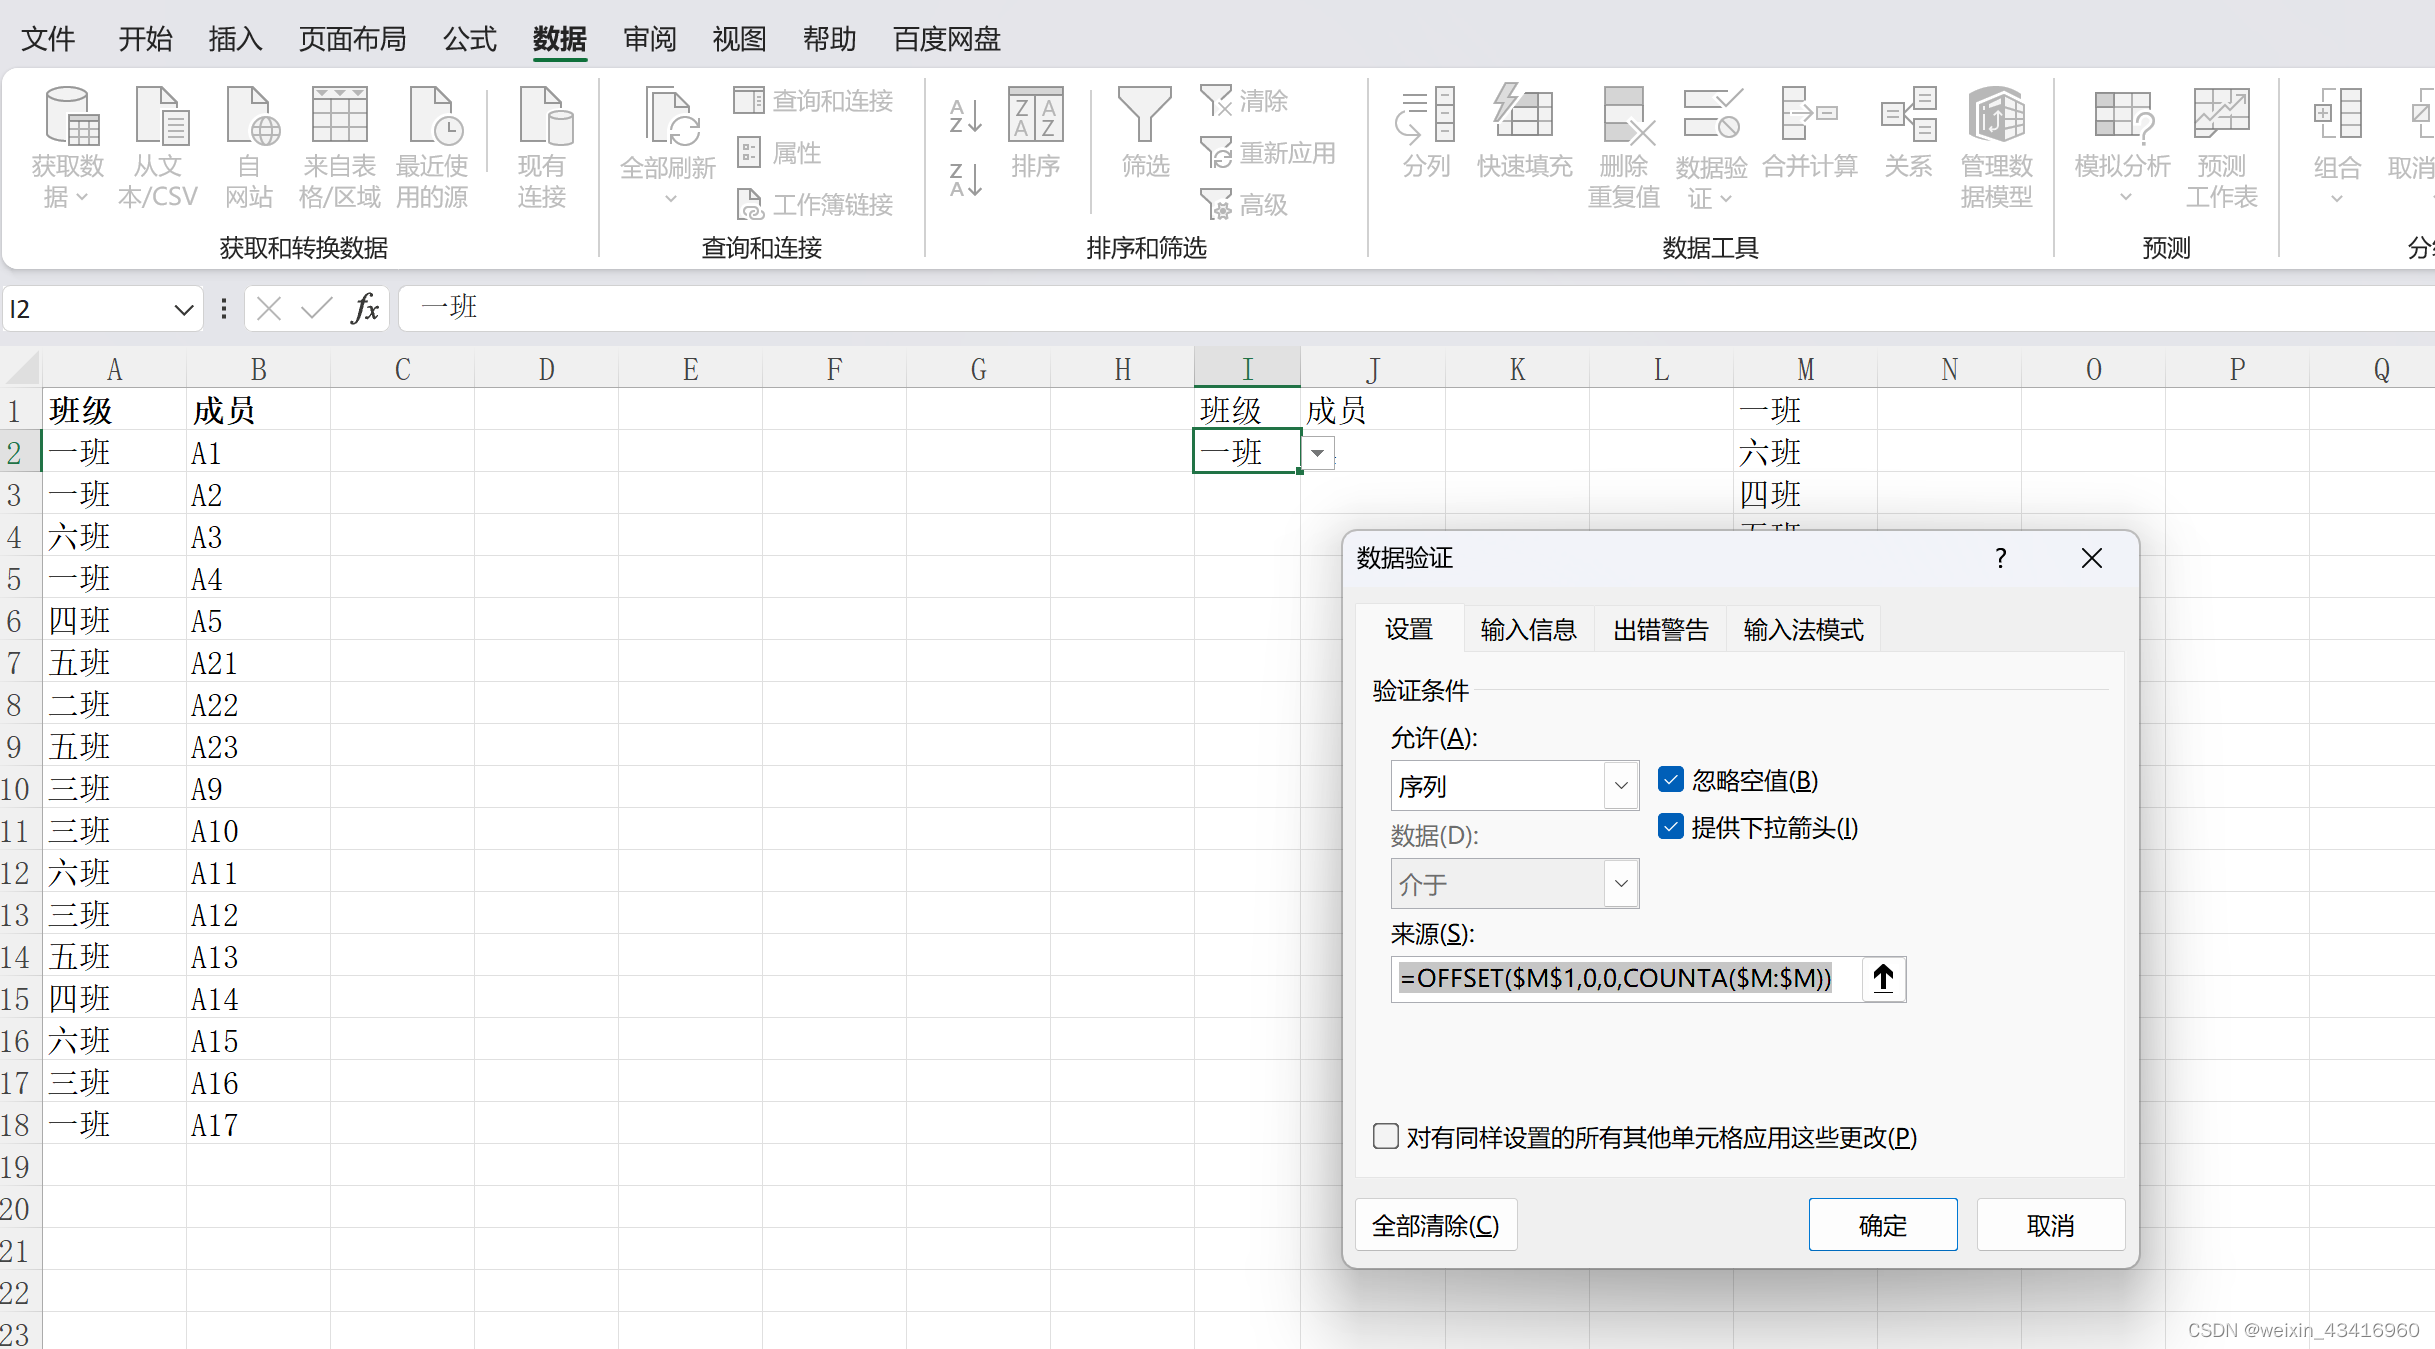Enable the apply-changes-to-all-other-cells checkbox
Image resolution: width=2435 pixels, height=1349 pixels.
click(1385, 1137)
